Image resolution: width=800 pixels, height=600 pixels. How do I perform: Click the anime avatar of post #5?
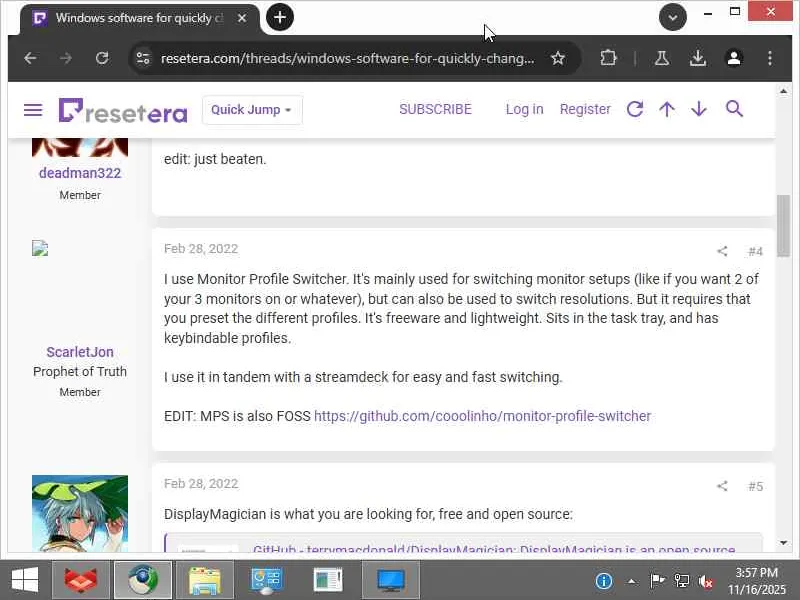click(x=80, y=513)
